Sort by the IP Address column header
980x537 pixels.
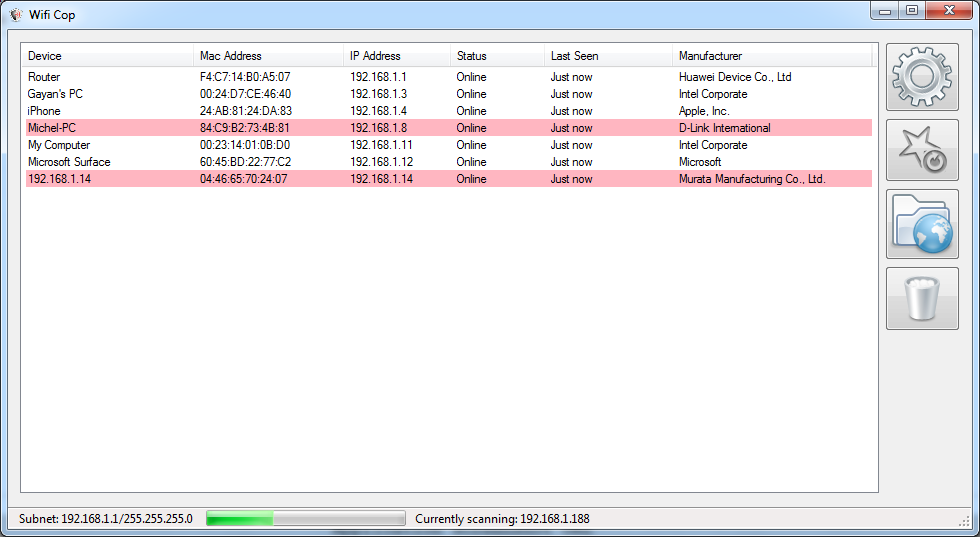pyautogui.click(x=398, y=56)
